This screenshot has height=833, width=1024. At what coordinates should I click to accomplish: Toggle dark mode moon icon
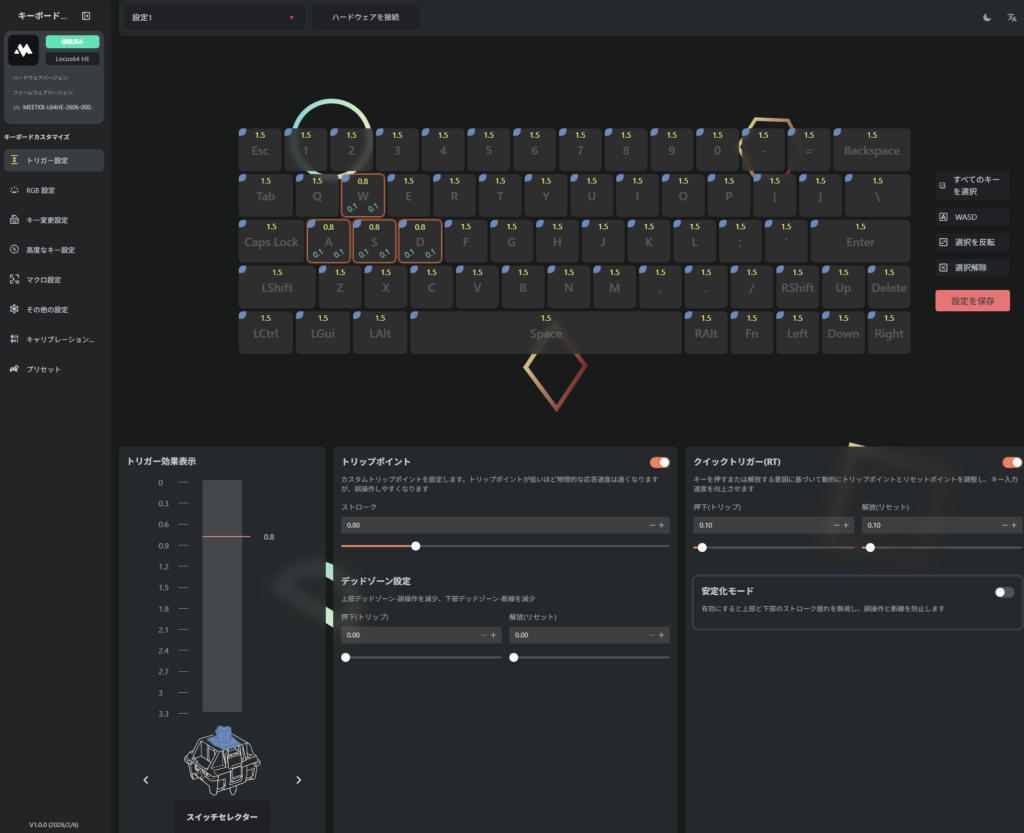[x=987, y=17]
